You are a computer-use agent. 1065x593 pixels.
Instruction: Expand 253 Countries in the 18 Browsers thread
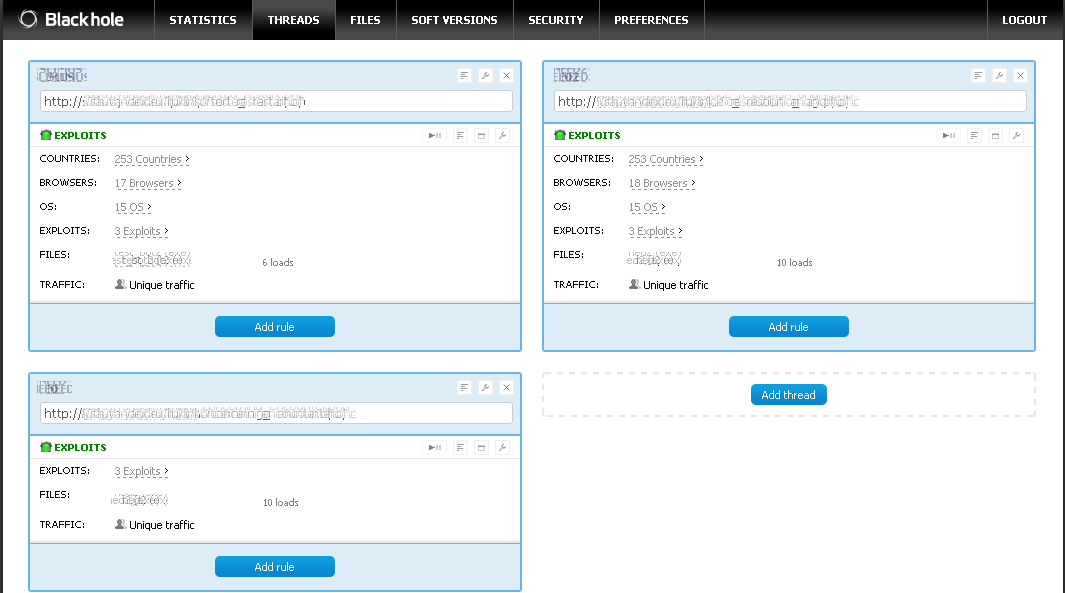(665, 160)
